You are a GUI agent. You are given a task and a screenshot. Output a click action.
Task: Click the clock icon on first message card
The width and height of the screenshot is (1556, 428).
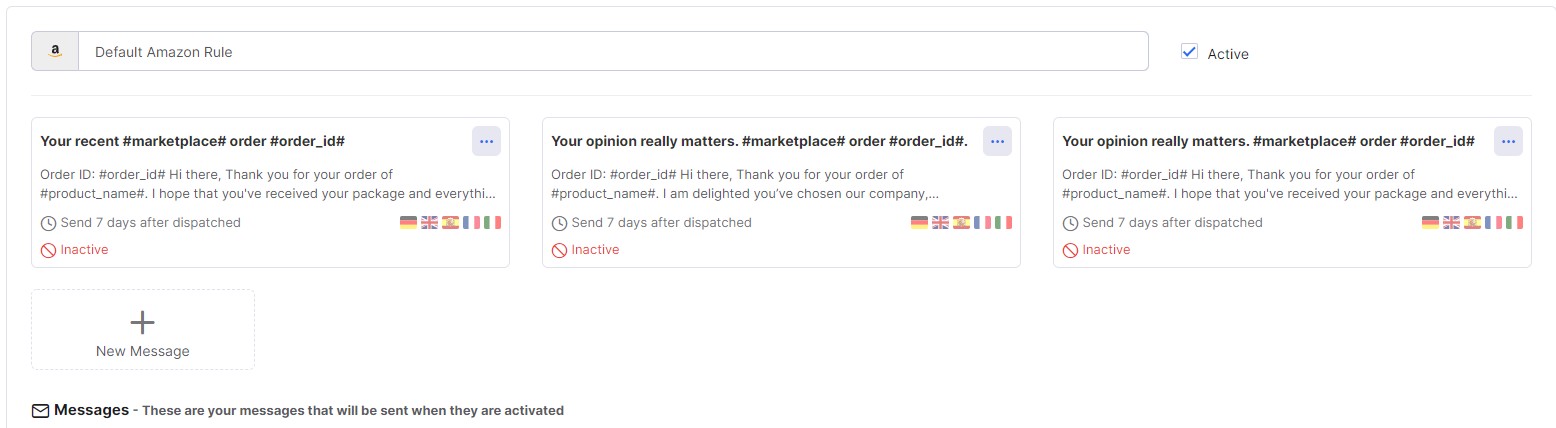pos(48,223)
